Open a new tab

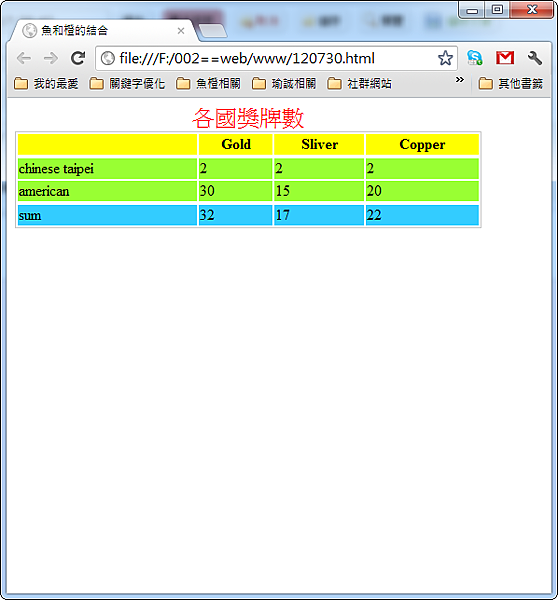(x=213, y=31)
